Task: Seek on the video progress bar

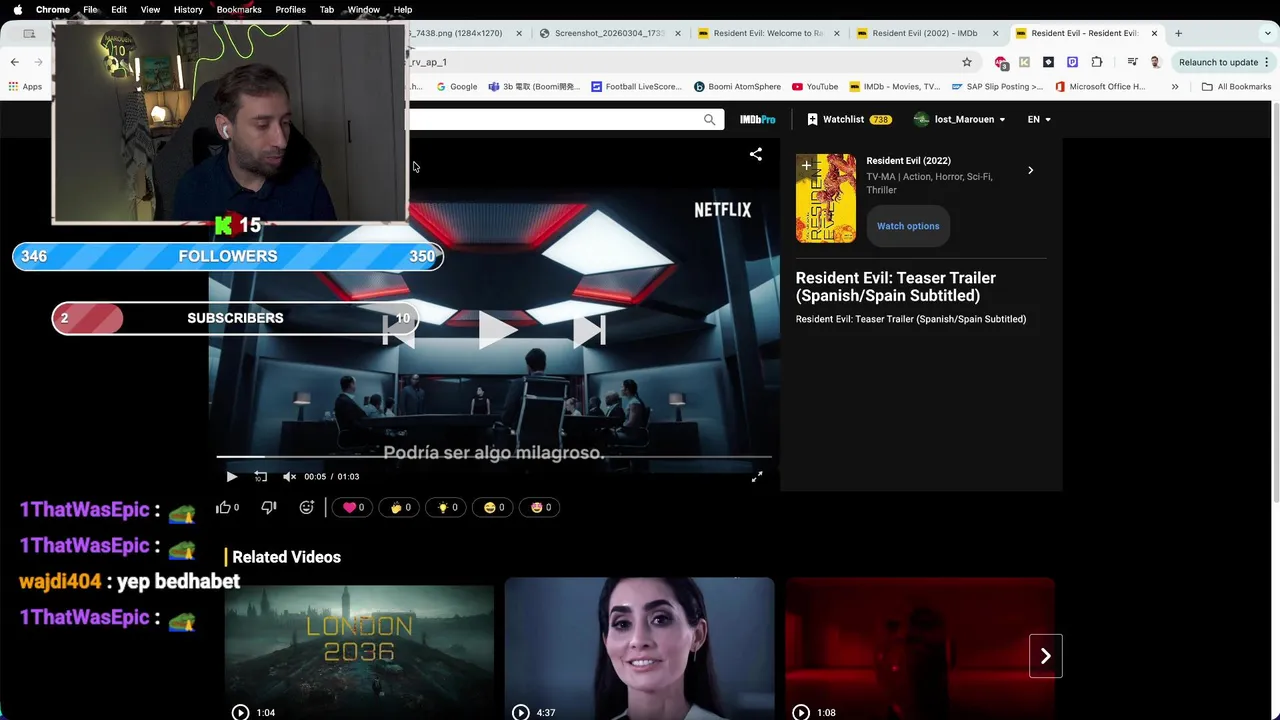Action: tap(493, 457)
